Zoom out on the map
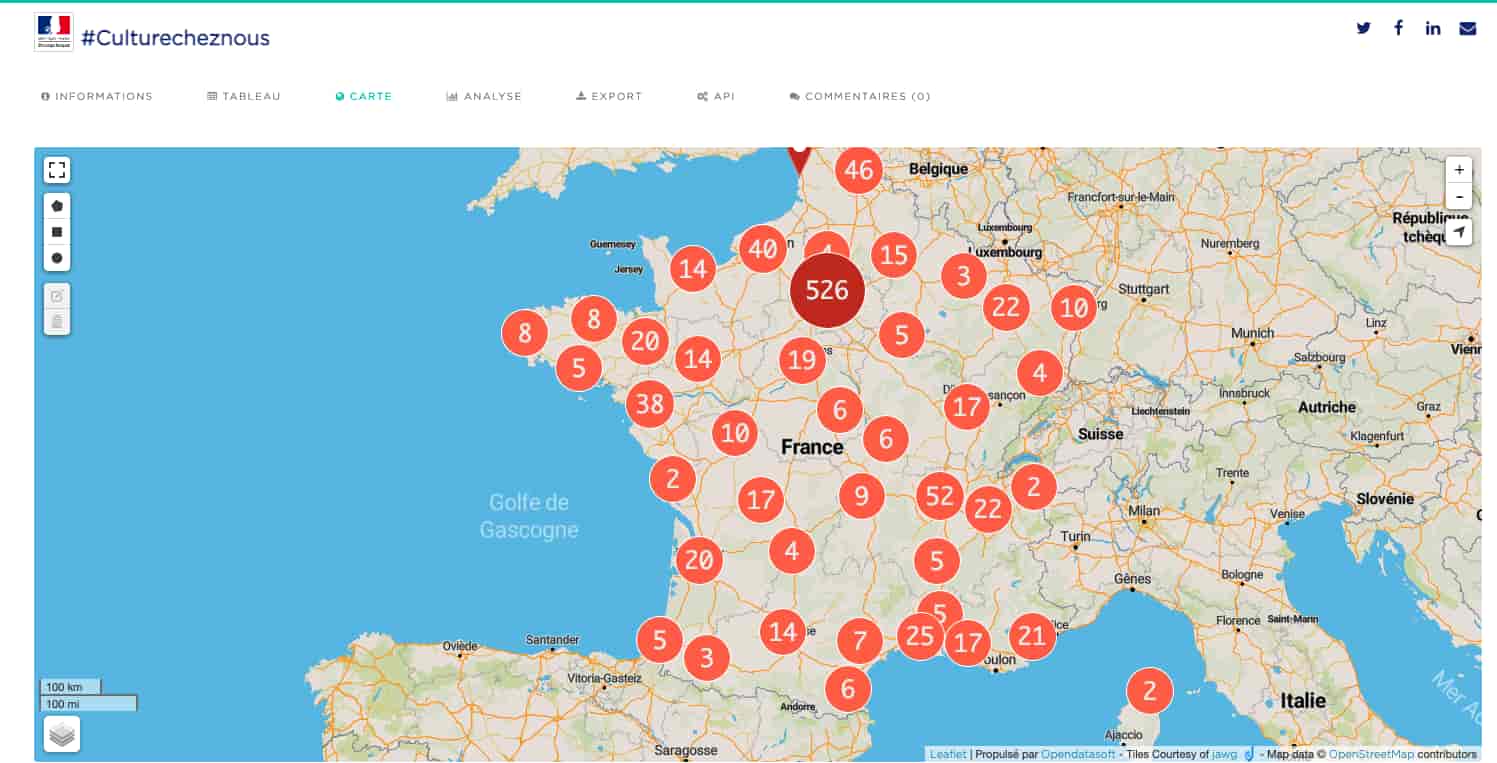1497x763 pixels. [x=1459, y=197]
